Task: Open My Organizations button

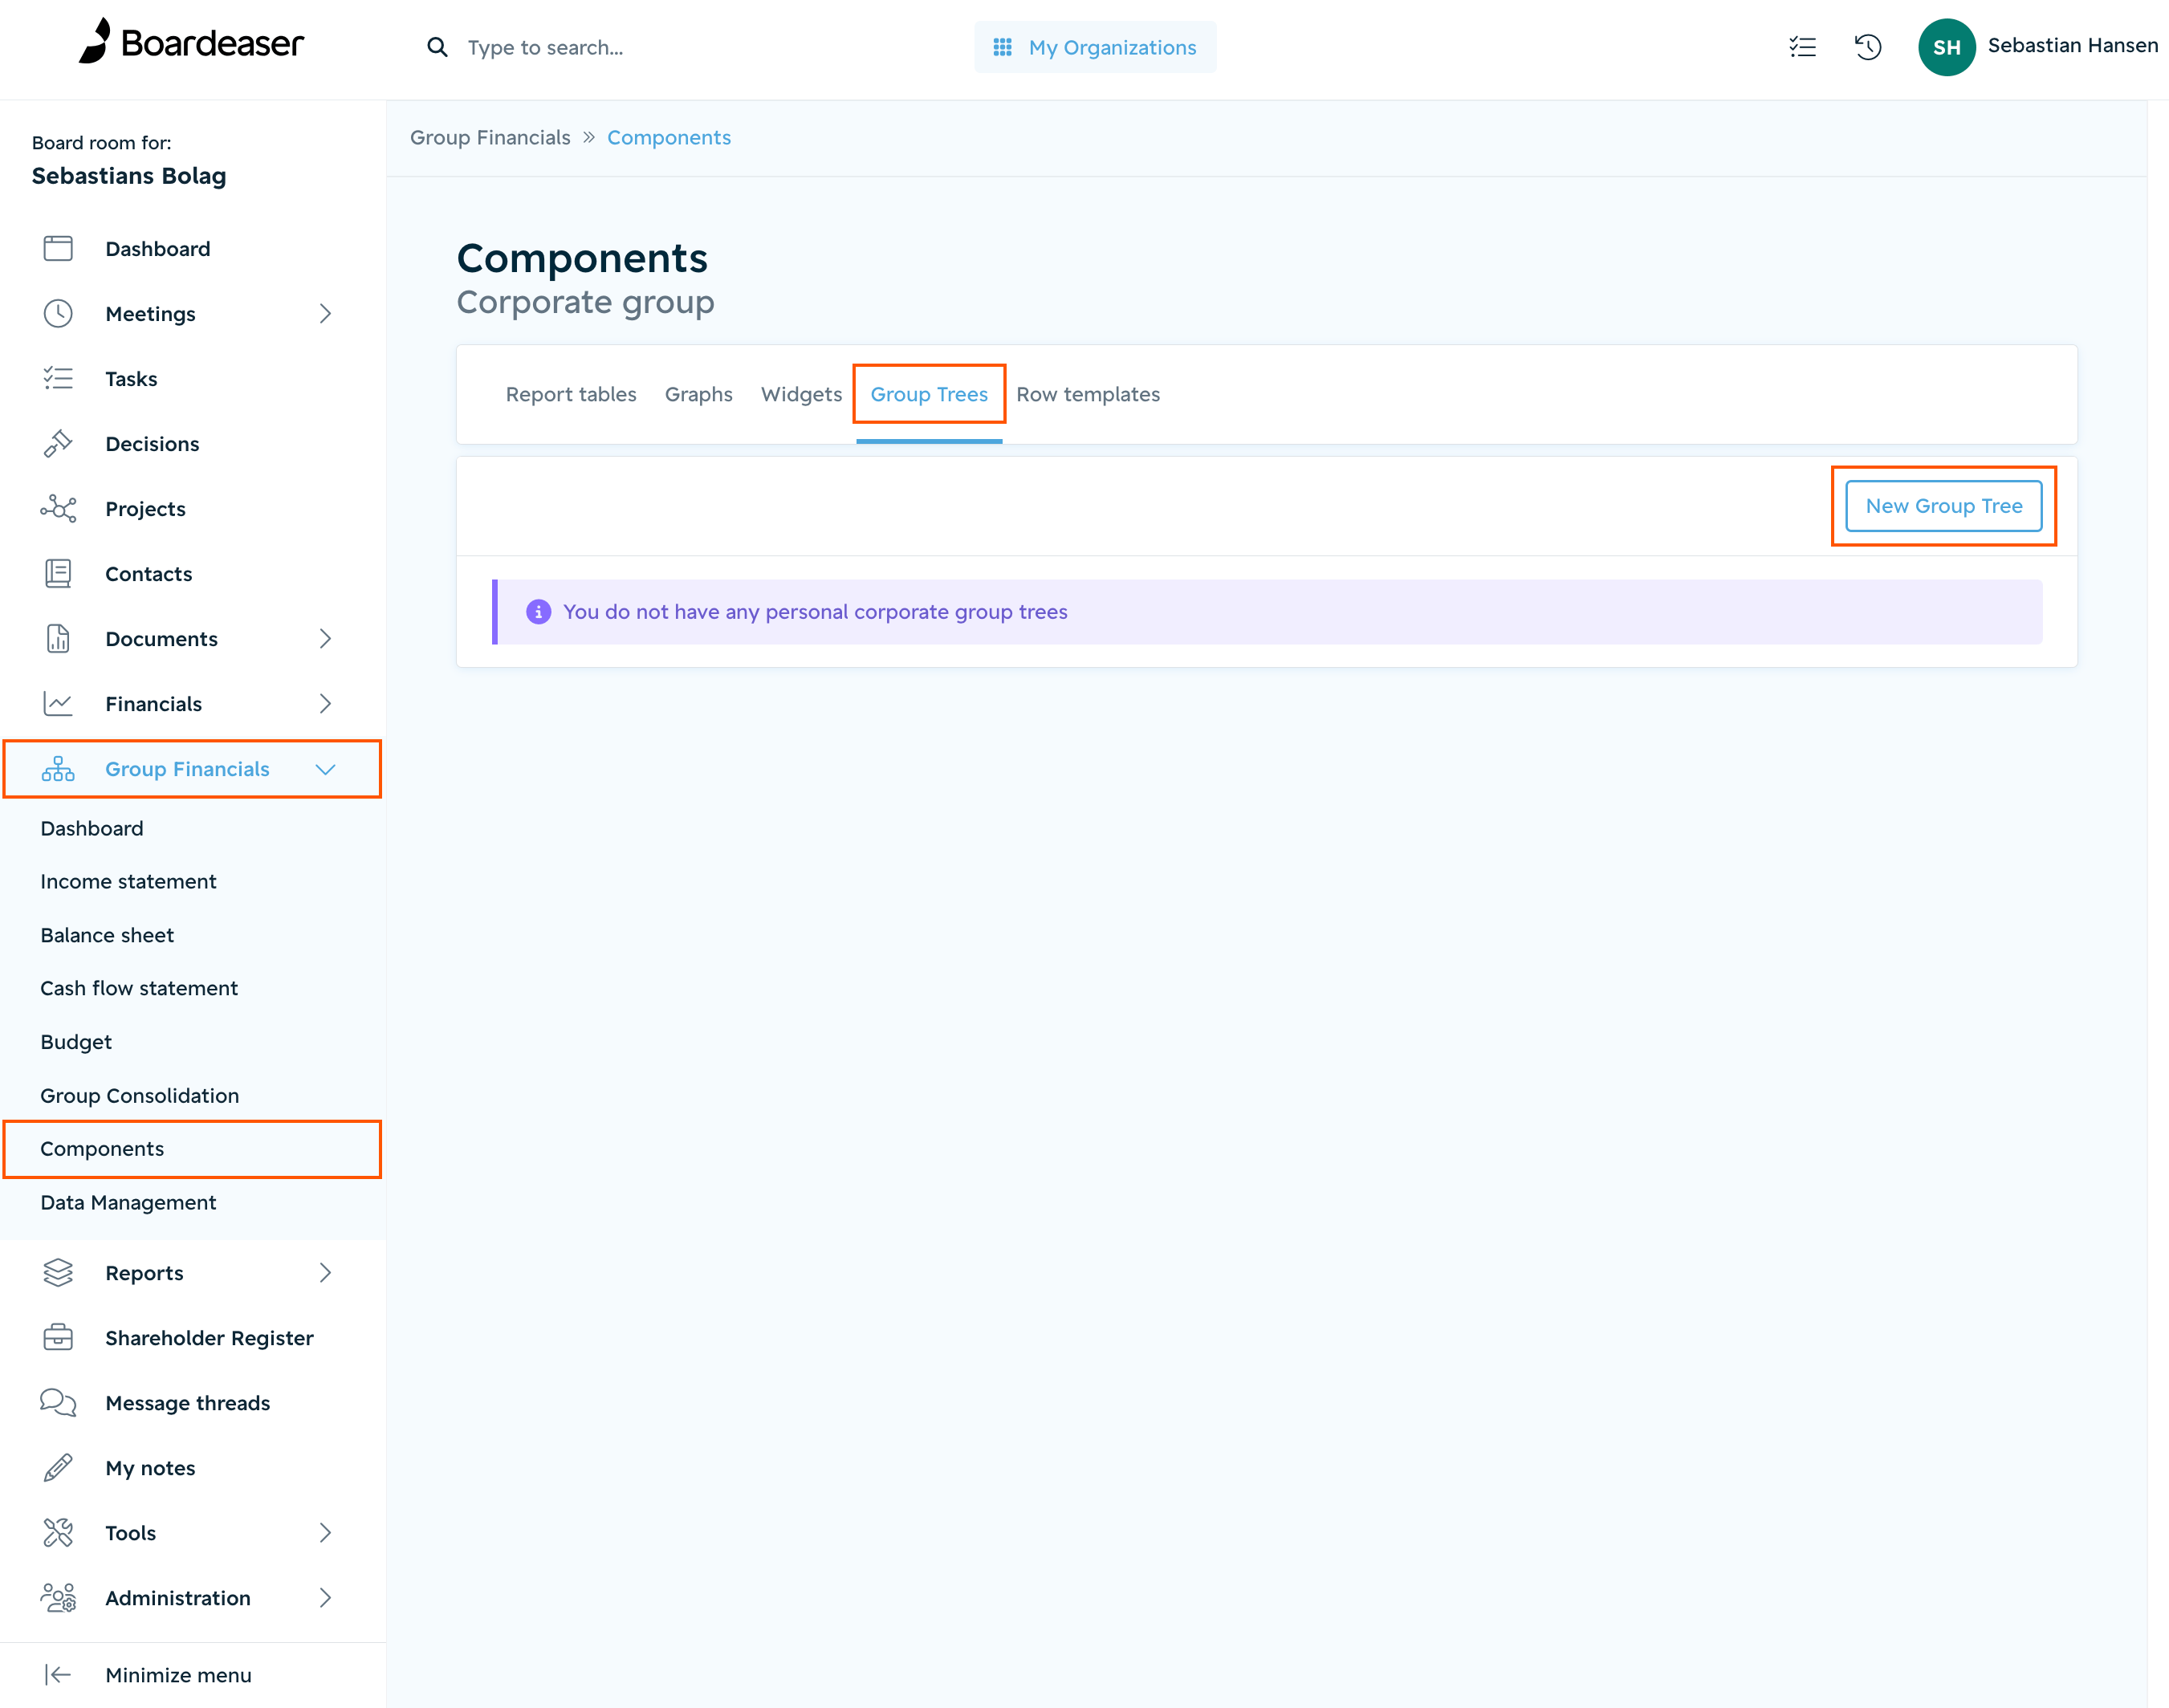Action: pos(1095,47)
